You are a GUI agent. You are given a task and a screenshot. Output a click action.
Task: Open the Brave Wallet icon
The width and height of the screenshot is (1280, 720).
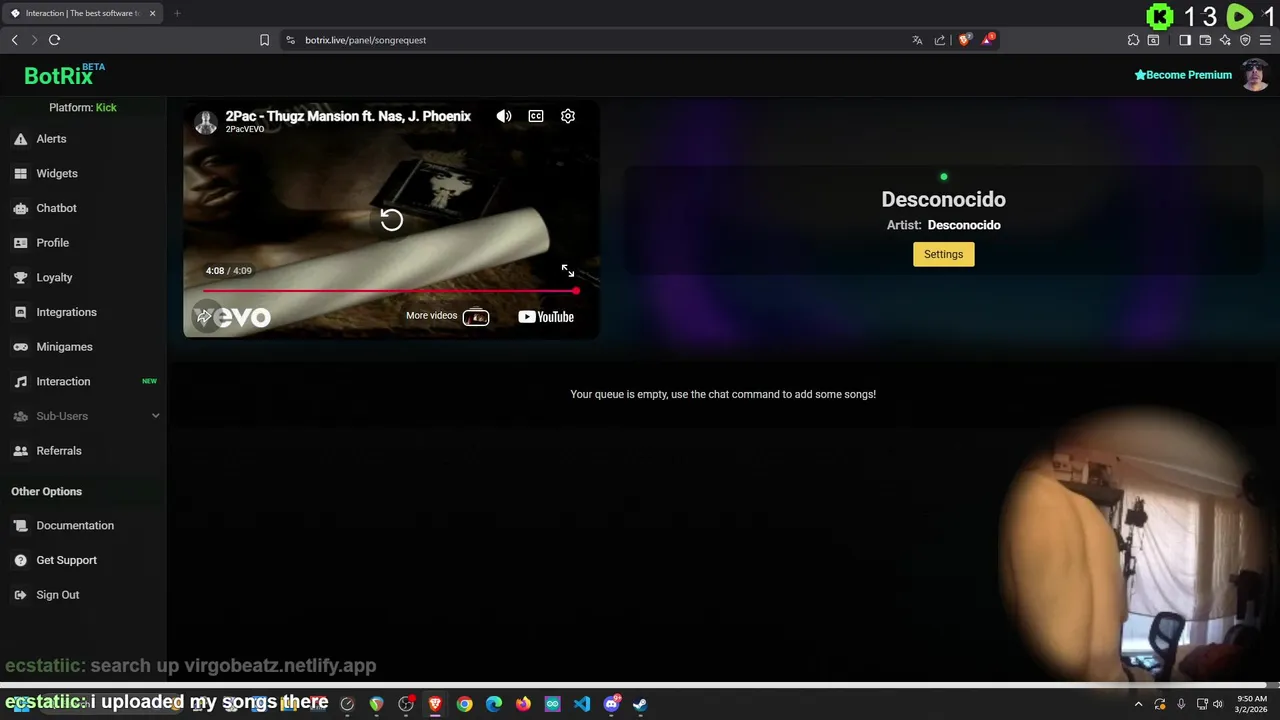[1205, 40]
